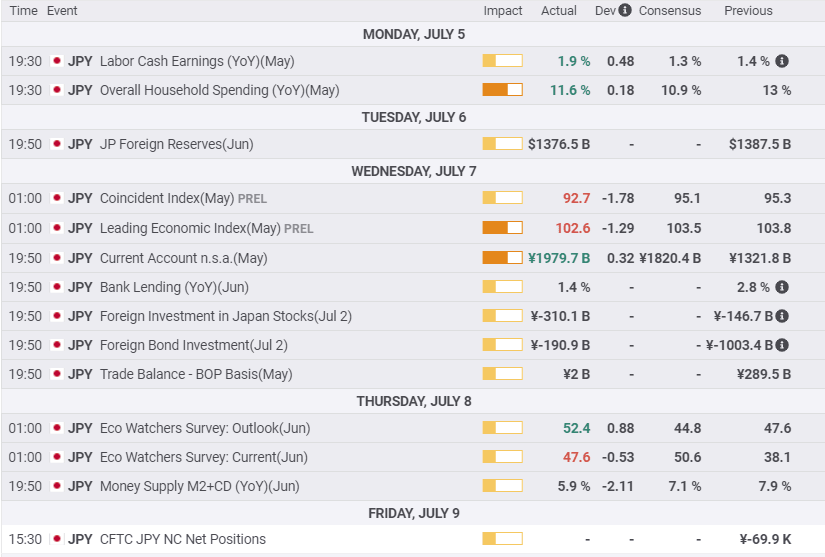Click info icon on Foreign Bond Investment row

click(x=782, y=345)
